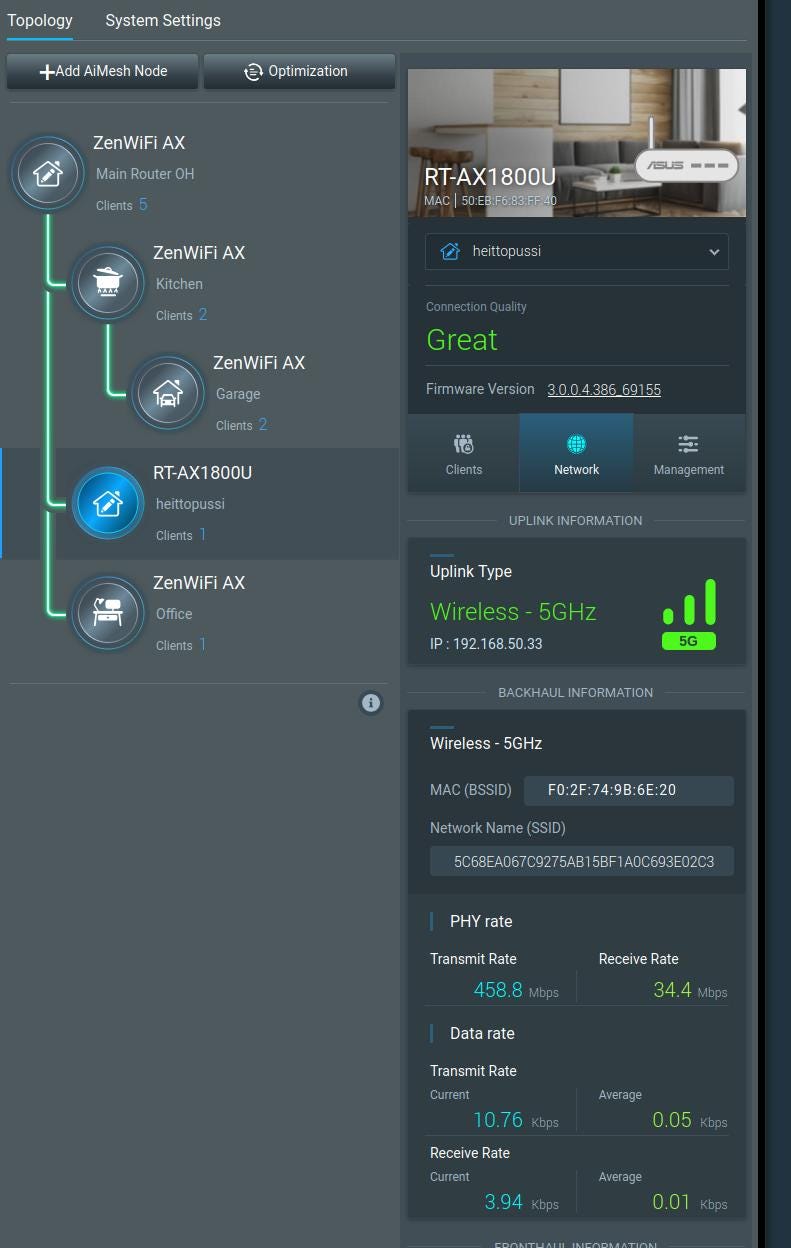Viewport: 791px width, 1248px height.
Task: Click the 5G signal strength icon
Action: pyautogui.click(x=689, y=614)
